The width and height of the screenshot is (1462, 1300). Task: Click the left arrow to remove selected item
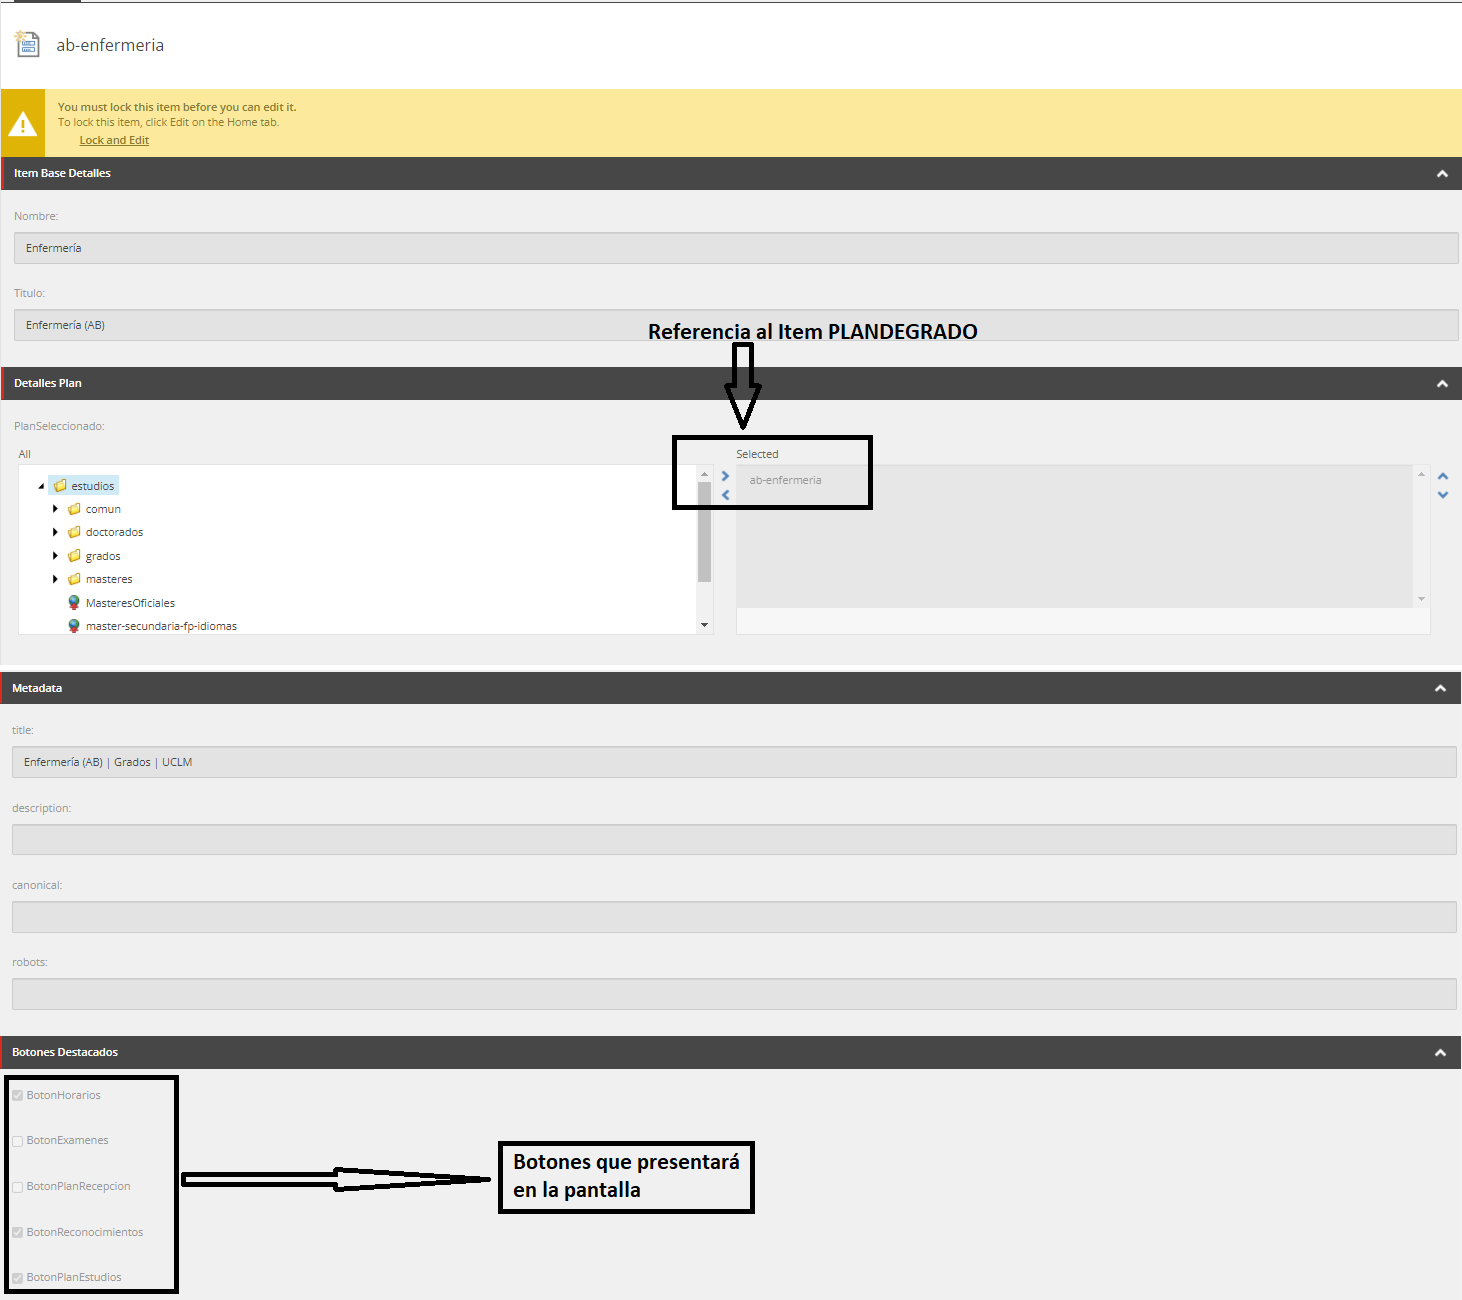[x=725, y=495]
